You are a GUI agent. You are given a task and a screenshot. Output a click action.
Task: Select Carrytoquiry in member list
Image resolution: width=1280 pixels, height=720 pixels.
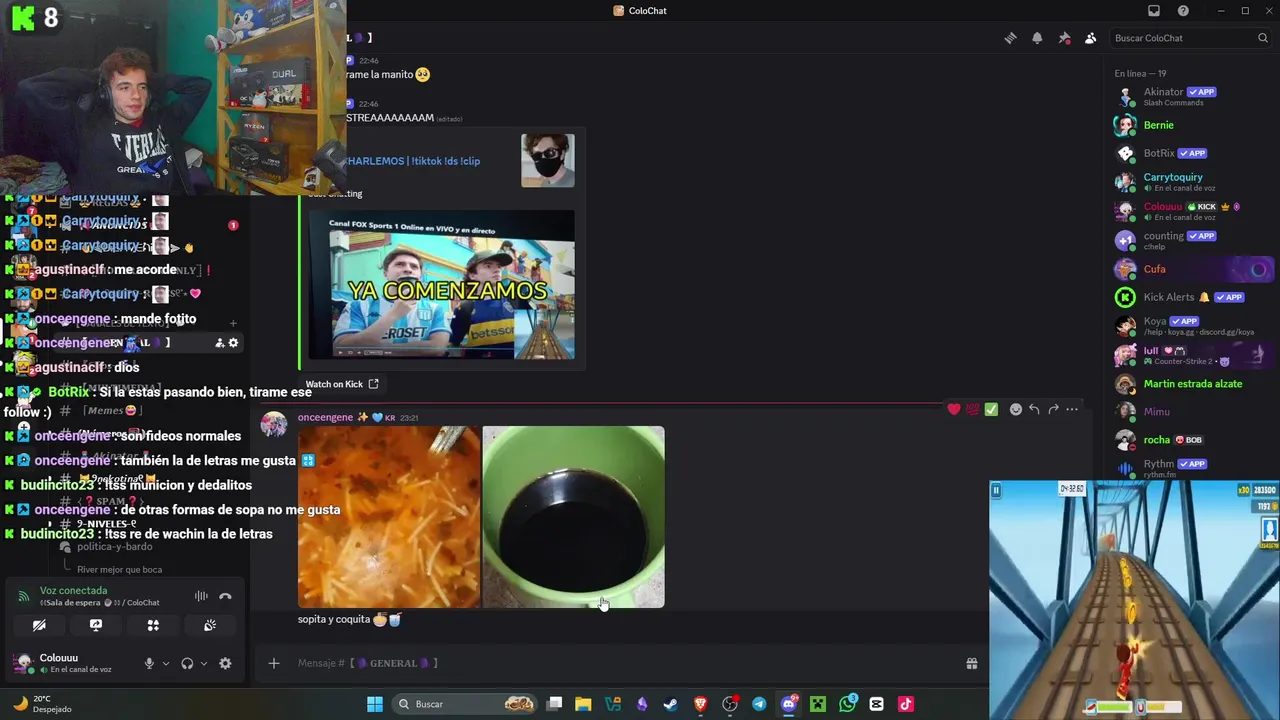pos(1190,182)
